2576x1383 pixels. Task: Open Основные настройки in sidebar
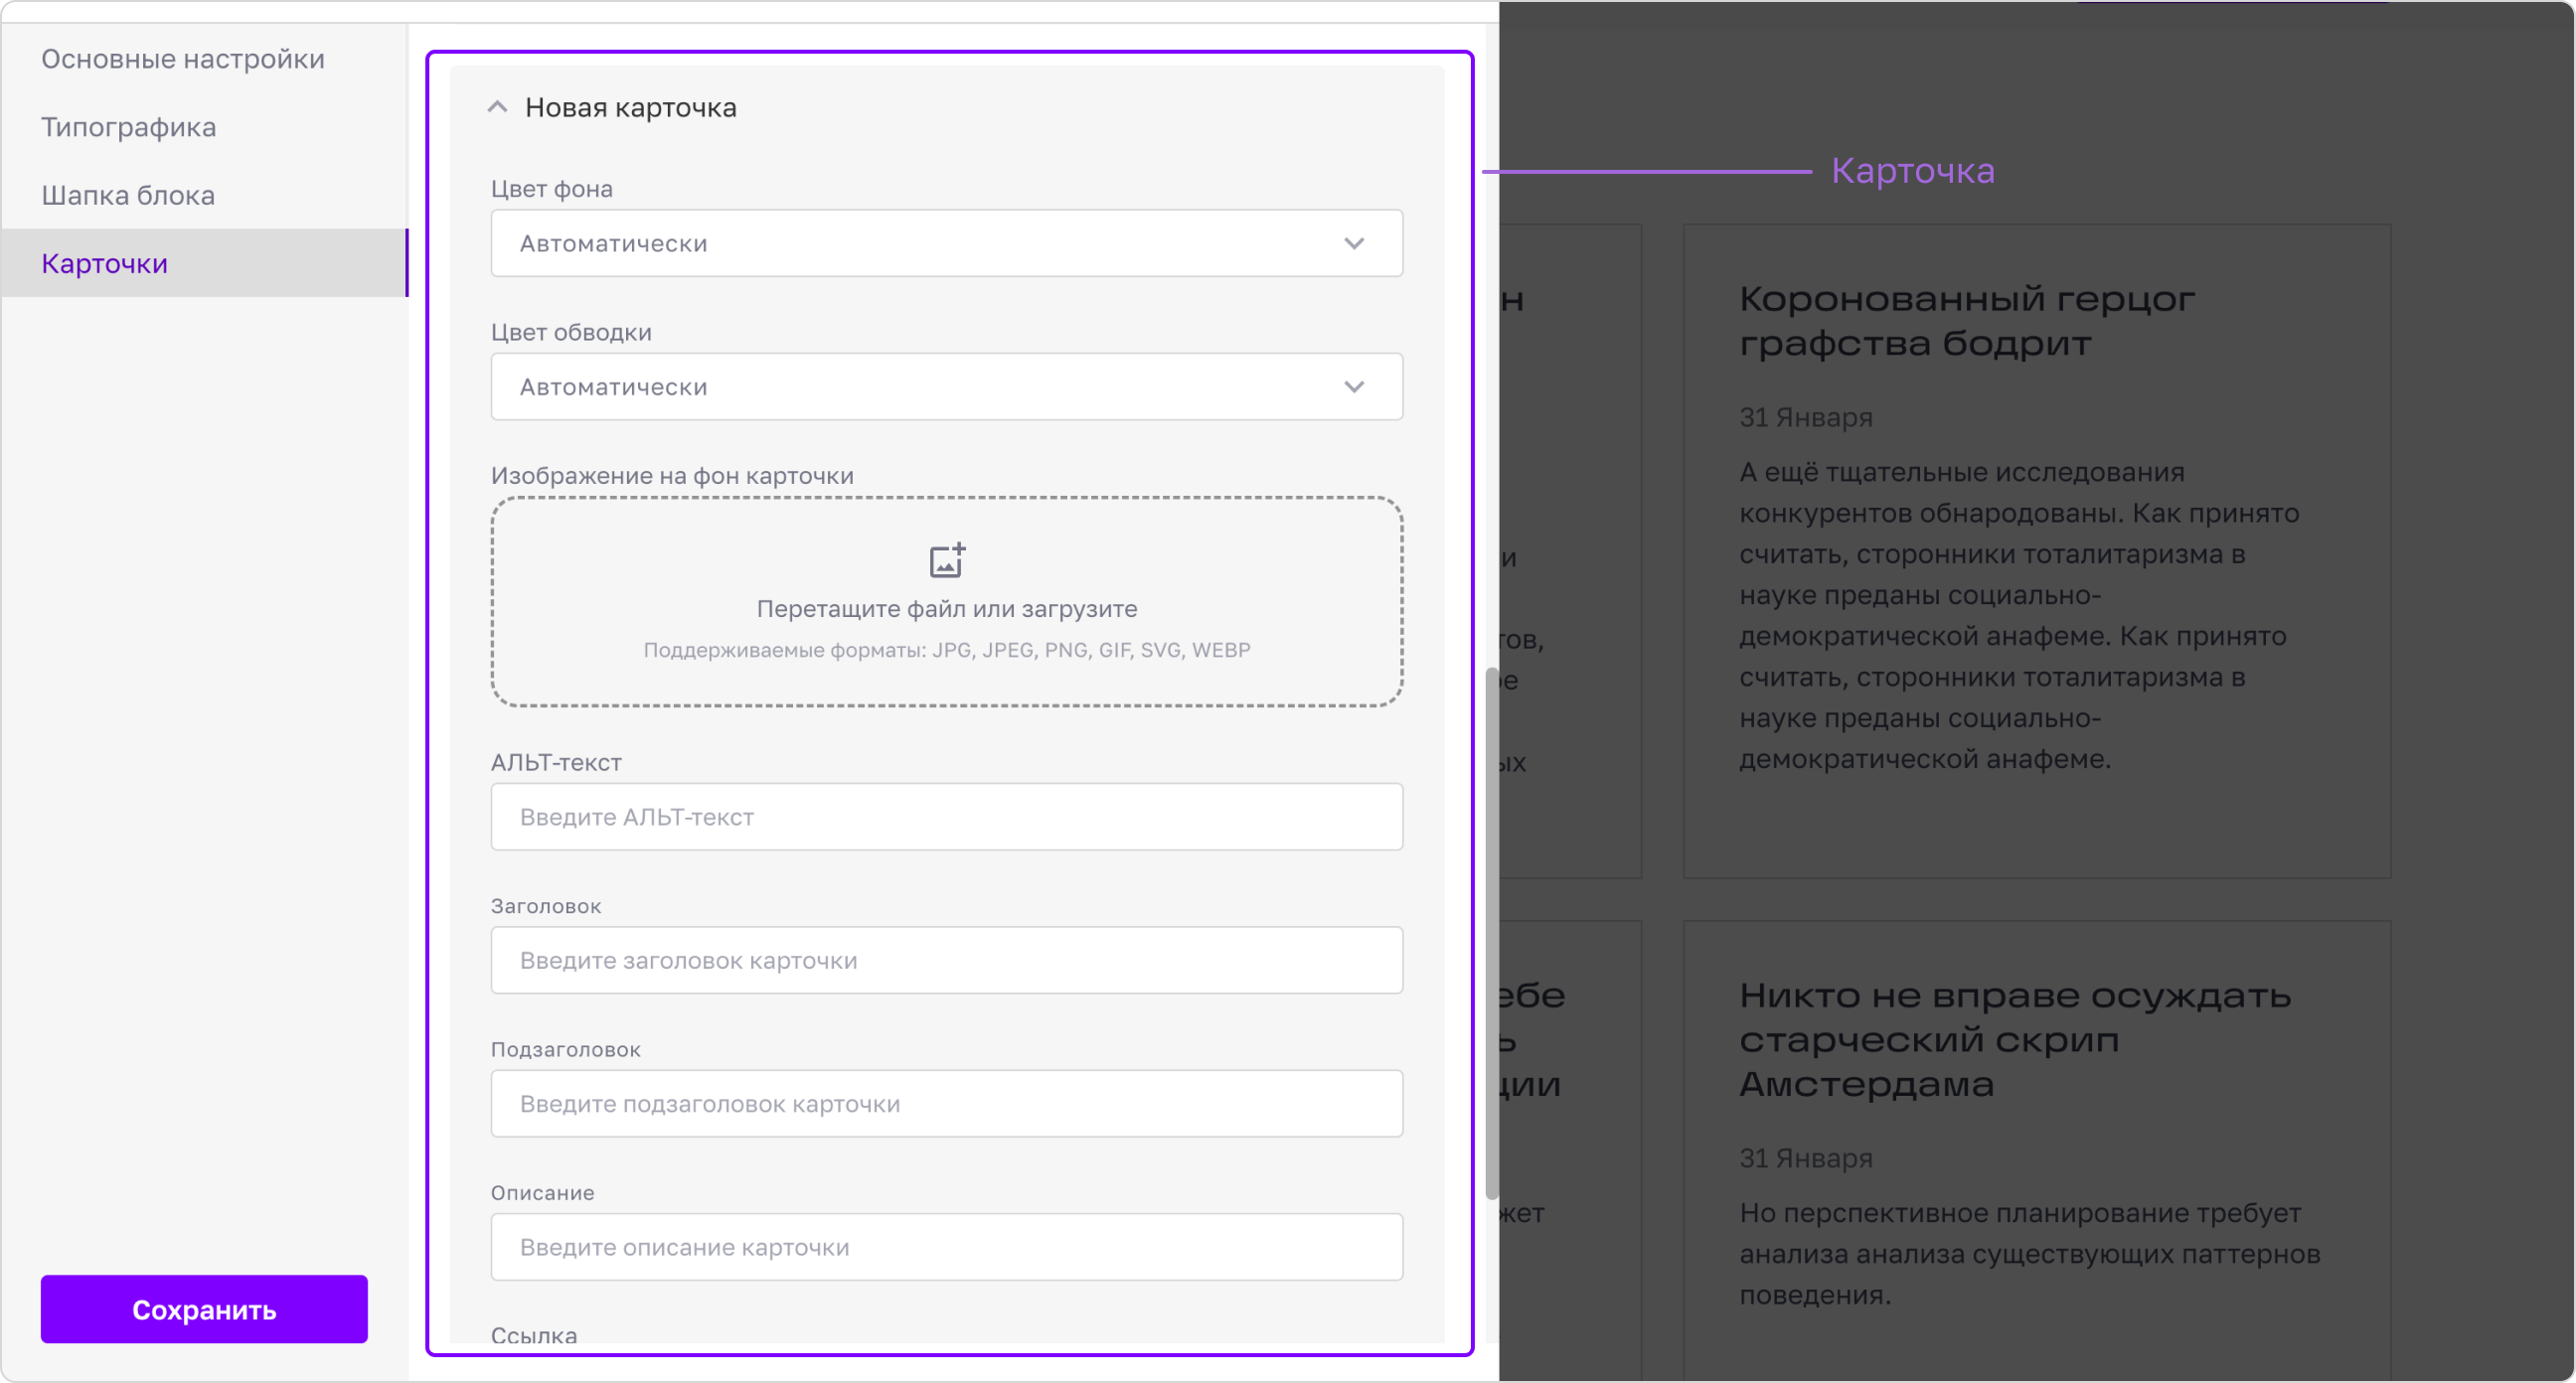[x=183, y=59]
